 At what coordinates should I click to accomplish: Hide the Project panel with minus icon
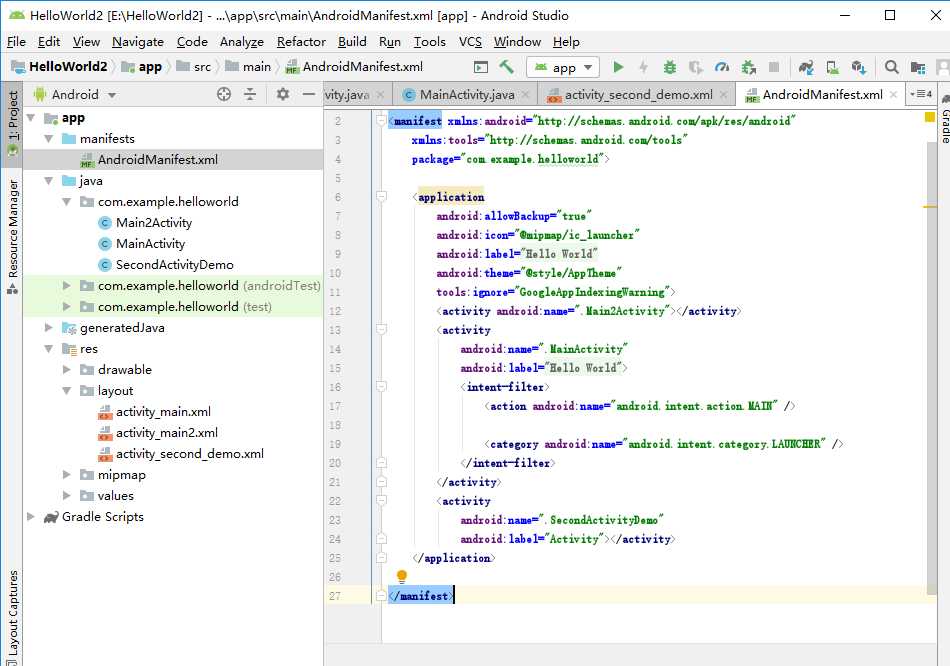tap(308, 94)
